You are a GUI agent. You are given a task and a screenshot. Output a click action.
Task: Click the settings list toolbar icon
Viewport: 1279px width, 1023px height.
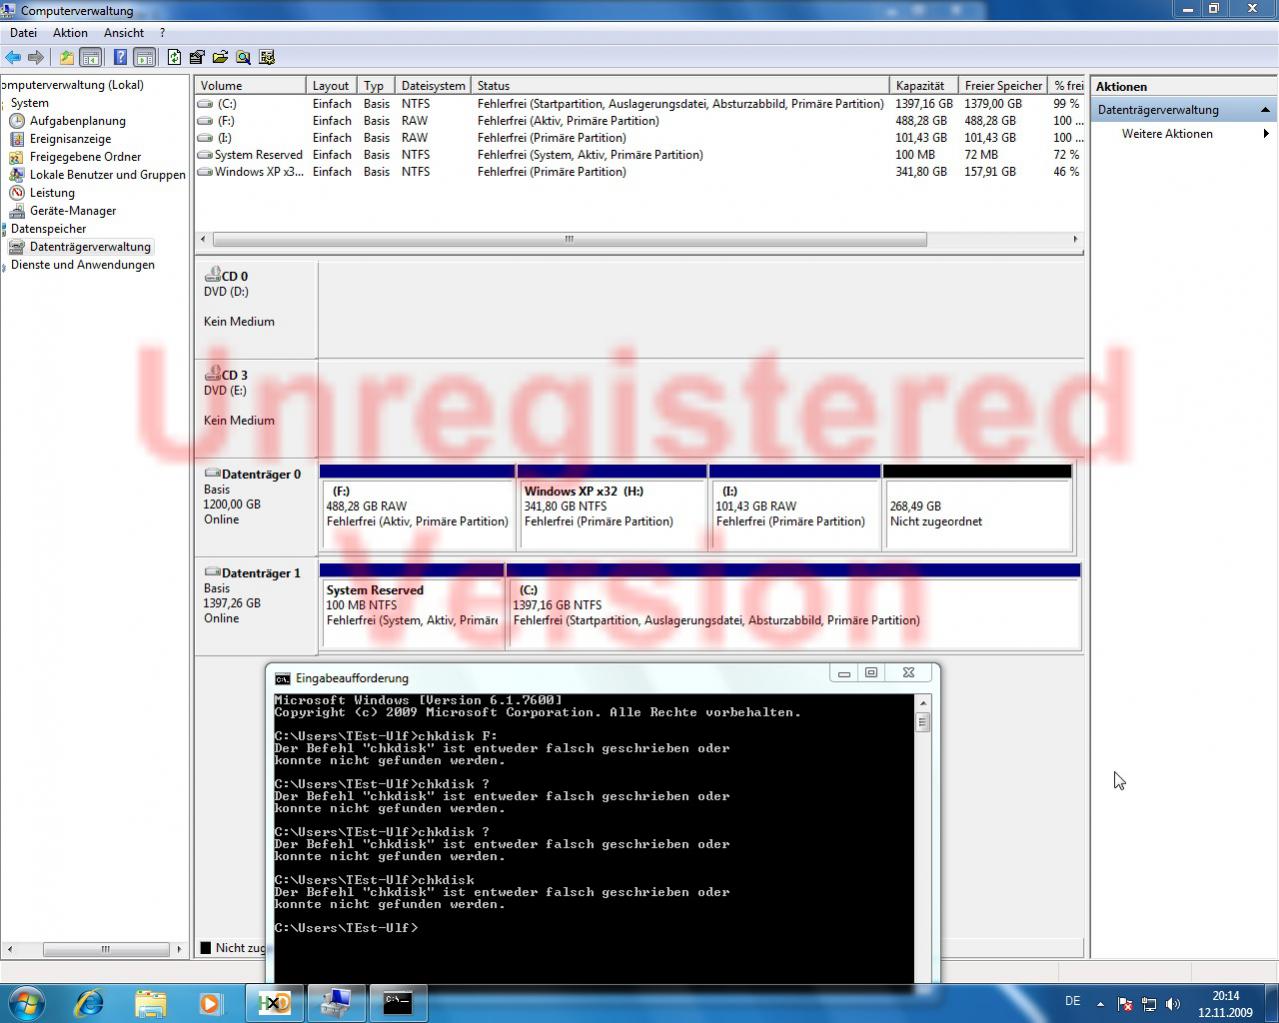pyautogui.click(x=267, y=57)
